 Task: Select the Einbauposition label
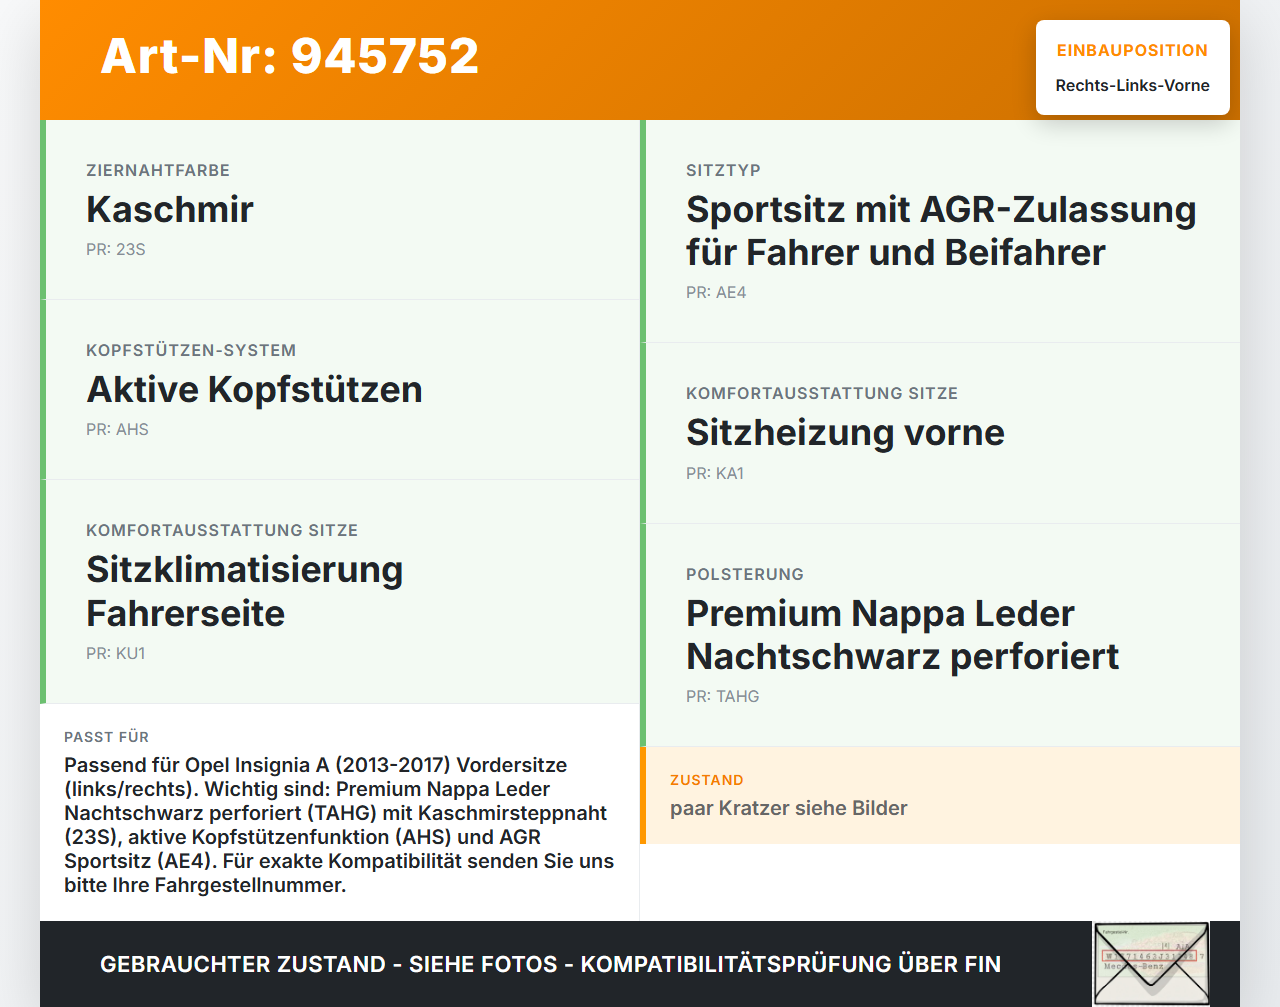[1132, 50]
